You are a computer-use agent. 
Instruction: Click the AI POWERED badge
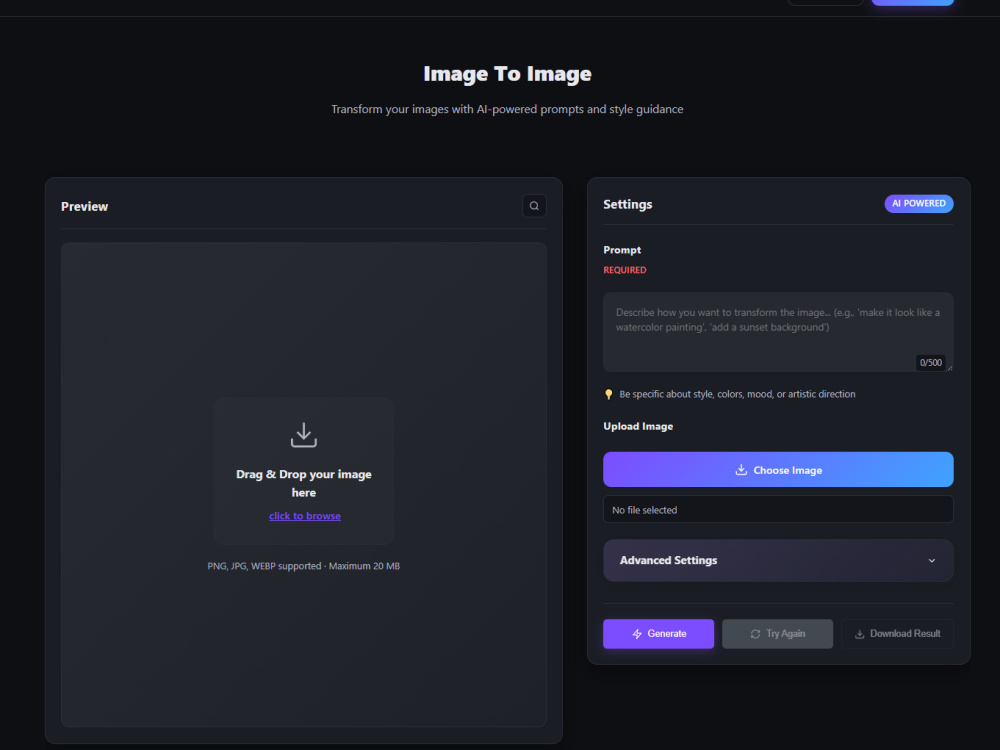click(x=918, y=203)
